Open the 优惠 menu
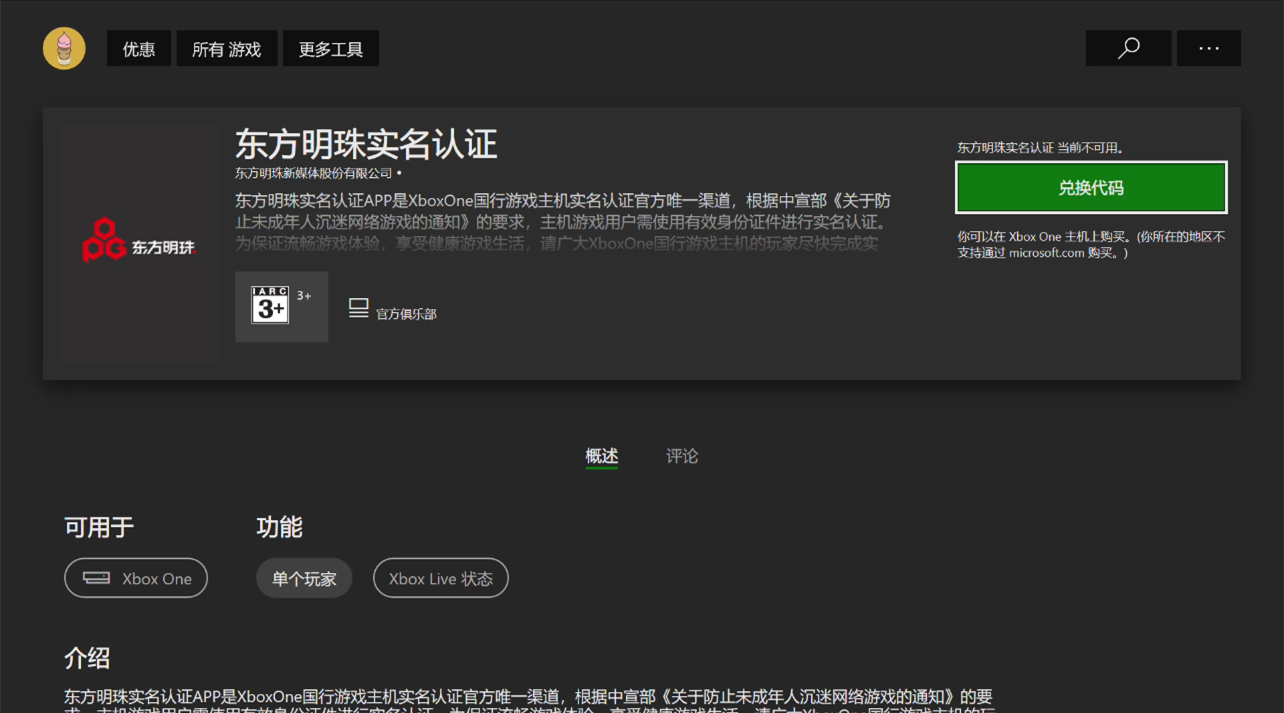This screenshot has height=713, width=1284. click(139, 49)
